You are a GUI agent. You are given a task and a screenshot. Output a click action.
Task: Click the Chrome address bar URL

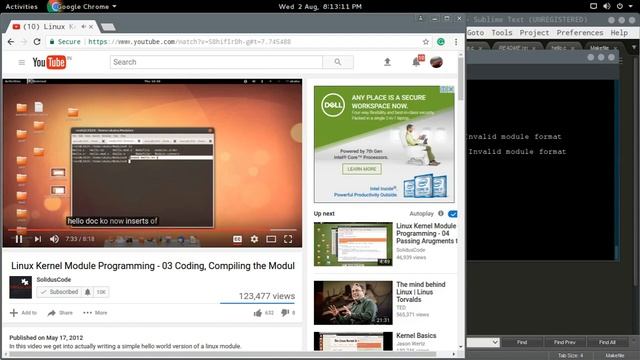189,42
